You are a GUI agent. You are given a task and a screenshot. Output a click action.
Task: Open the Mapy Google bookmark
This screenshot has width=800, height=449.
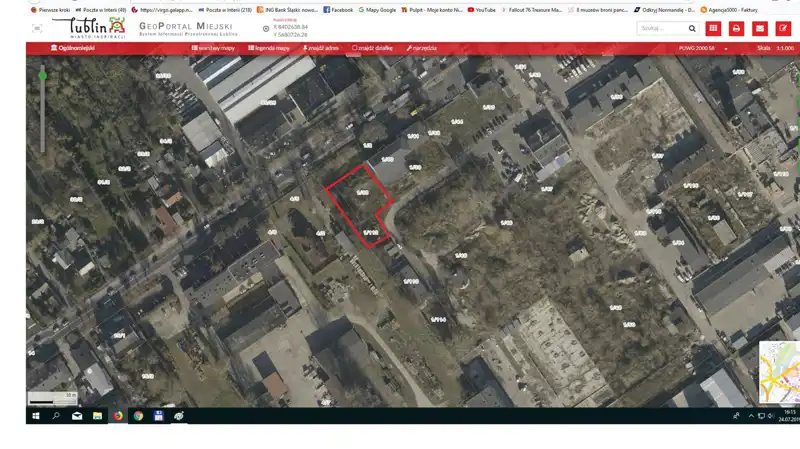(377, 10)
